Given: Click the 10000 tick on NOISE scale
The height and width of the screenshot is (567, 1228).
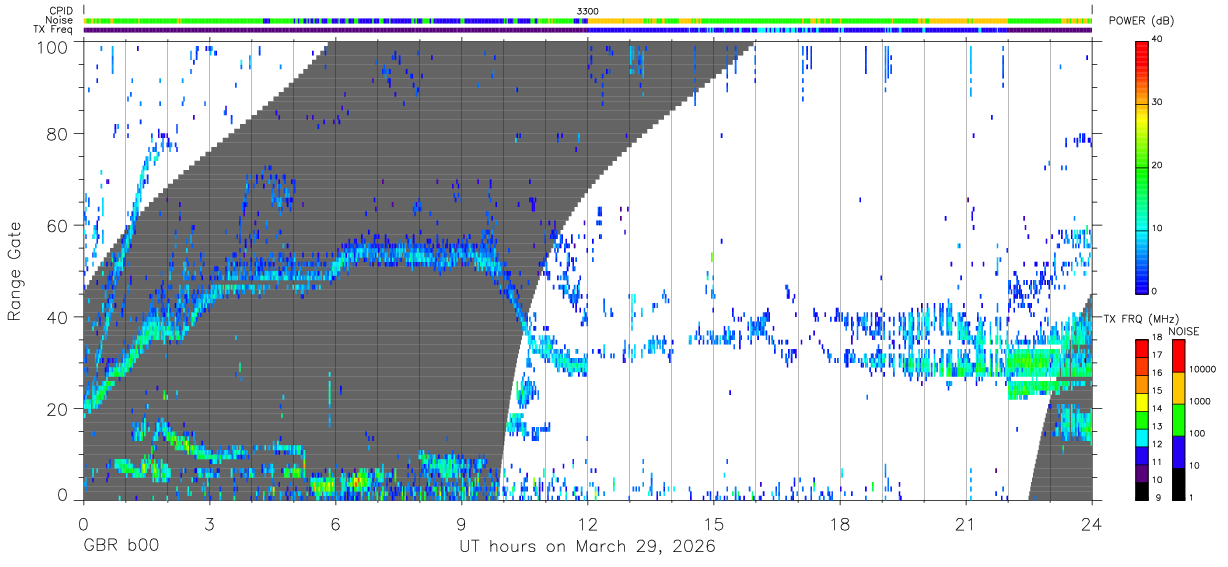Looking at the screenshot, I should pyautogui.click(x=1203, y=369).
